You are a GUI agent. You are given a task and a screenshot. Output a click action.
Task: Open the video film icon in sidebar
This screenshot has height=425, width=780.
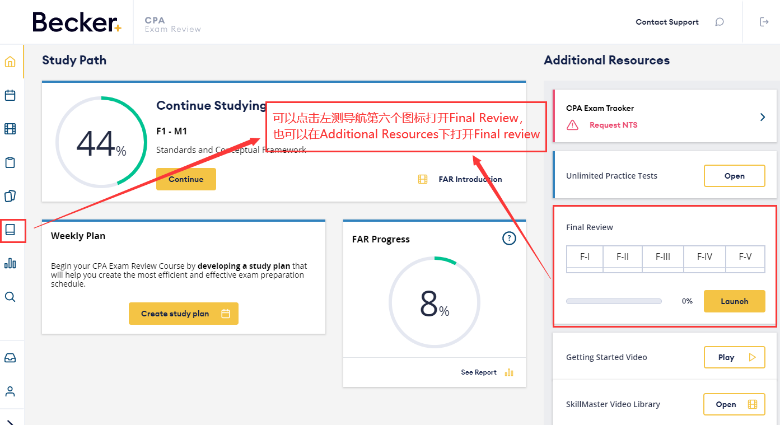pos(11,129)
